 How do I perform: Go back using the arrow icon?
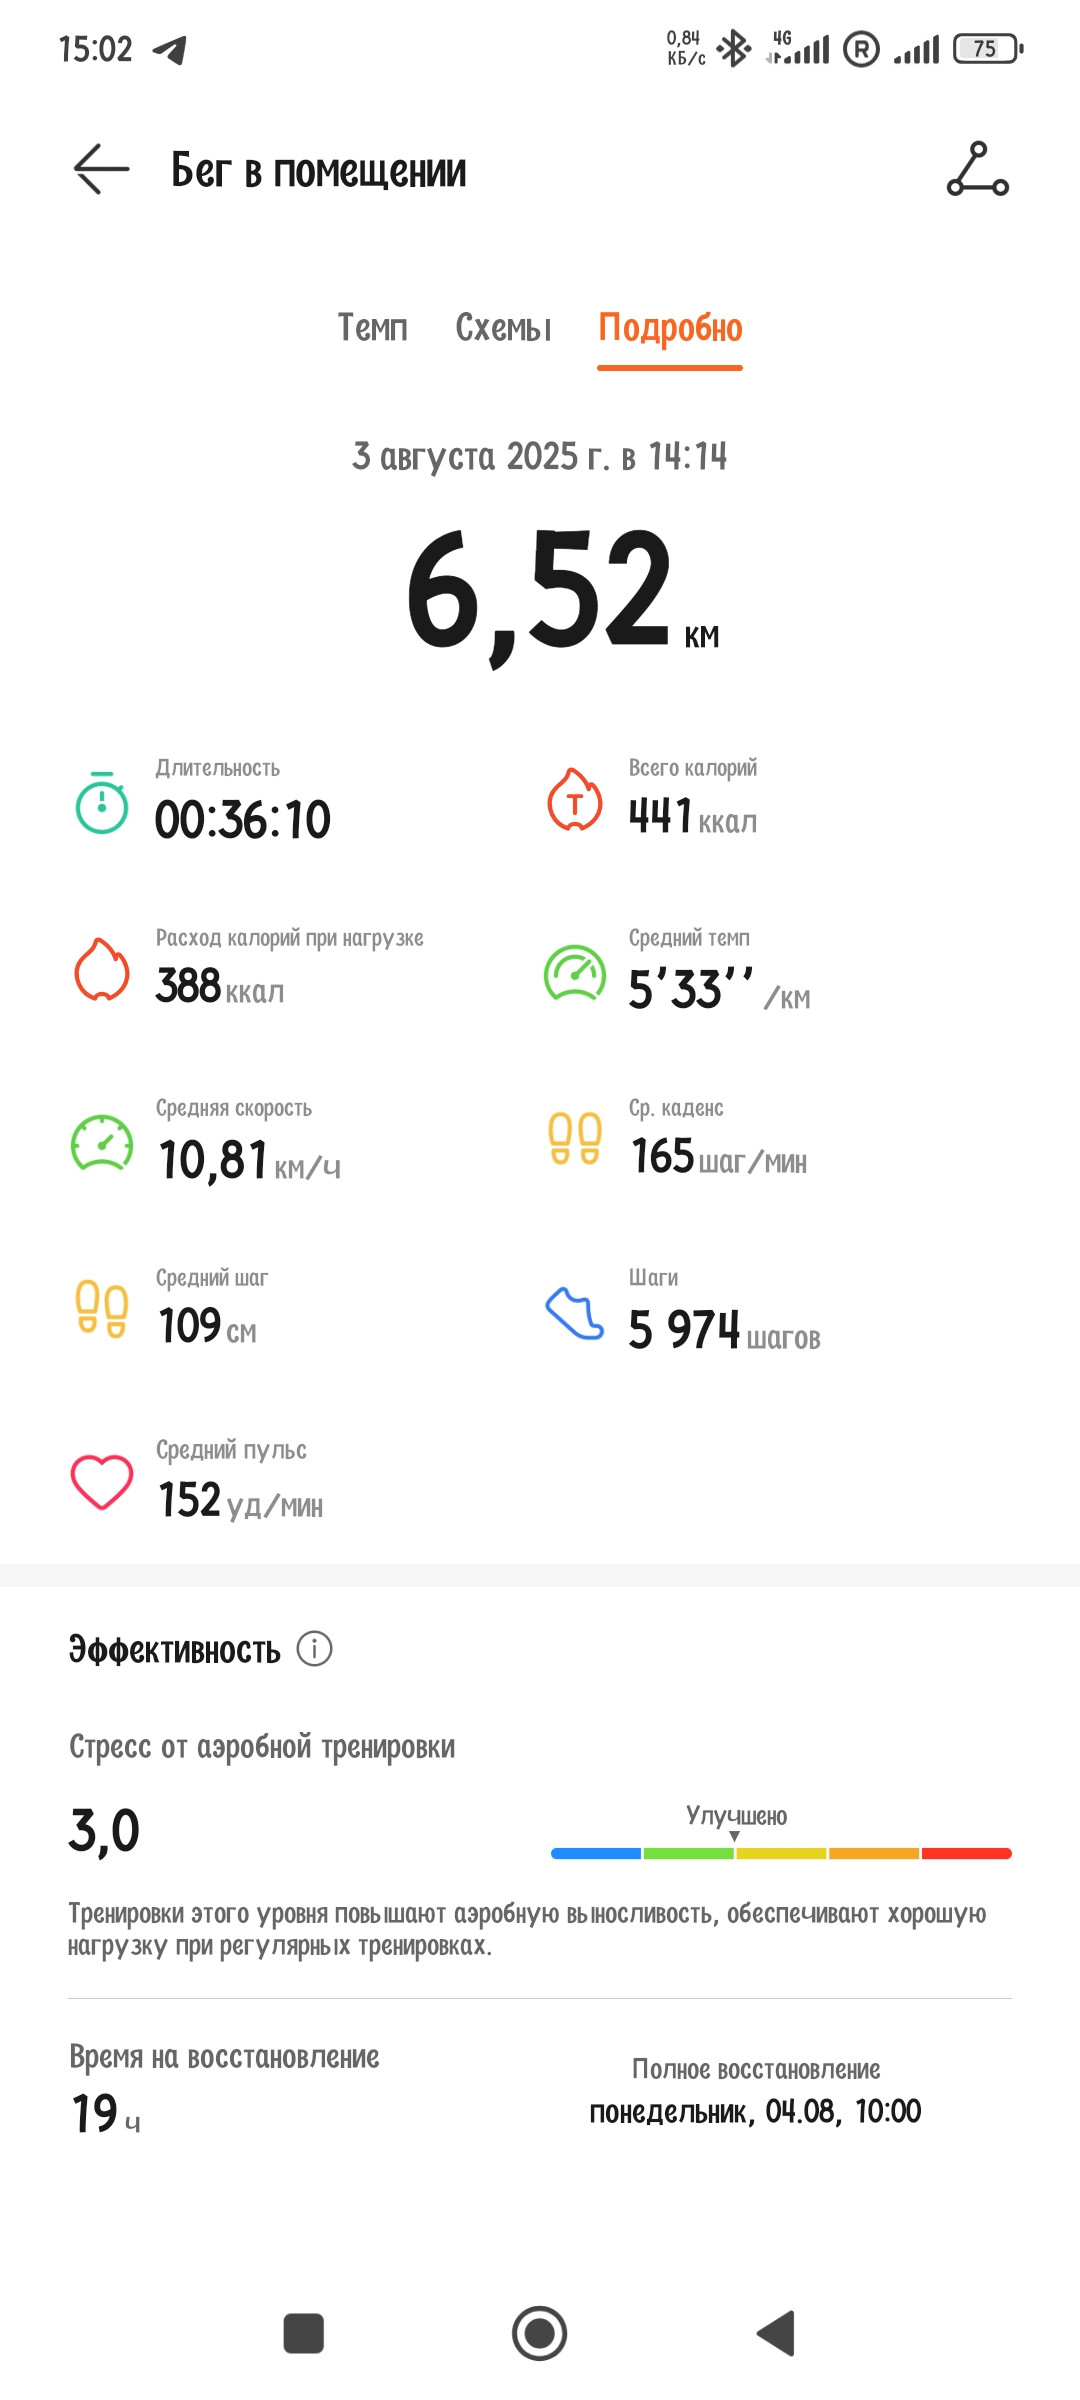coord(101,169)
